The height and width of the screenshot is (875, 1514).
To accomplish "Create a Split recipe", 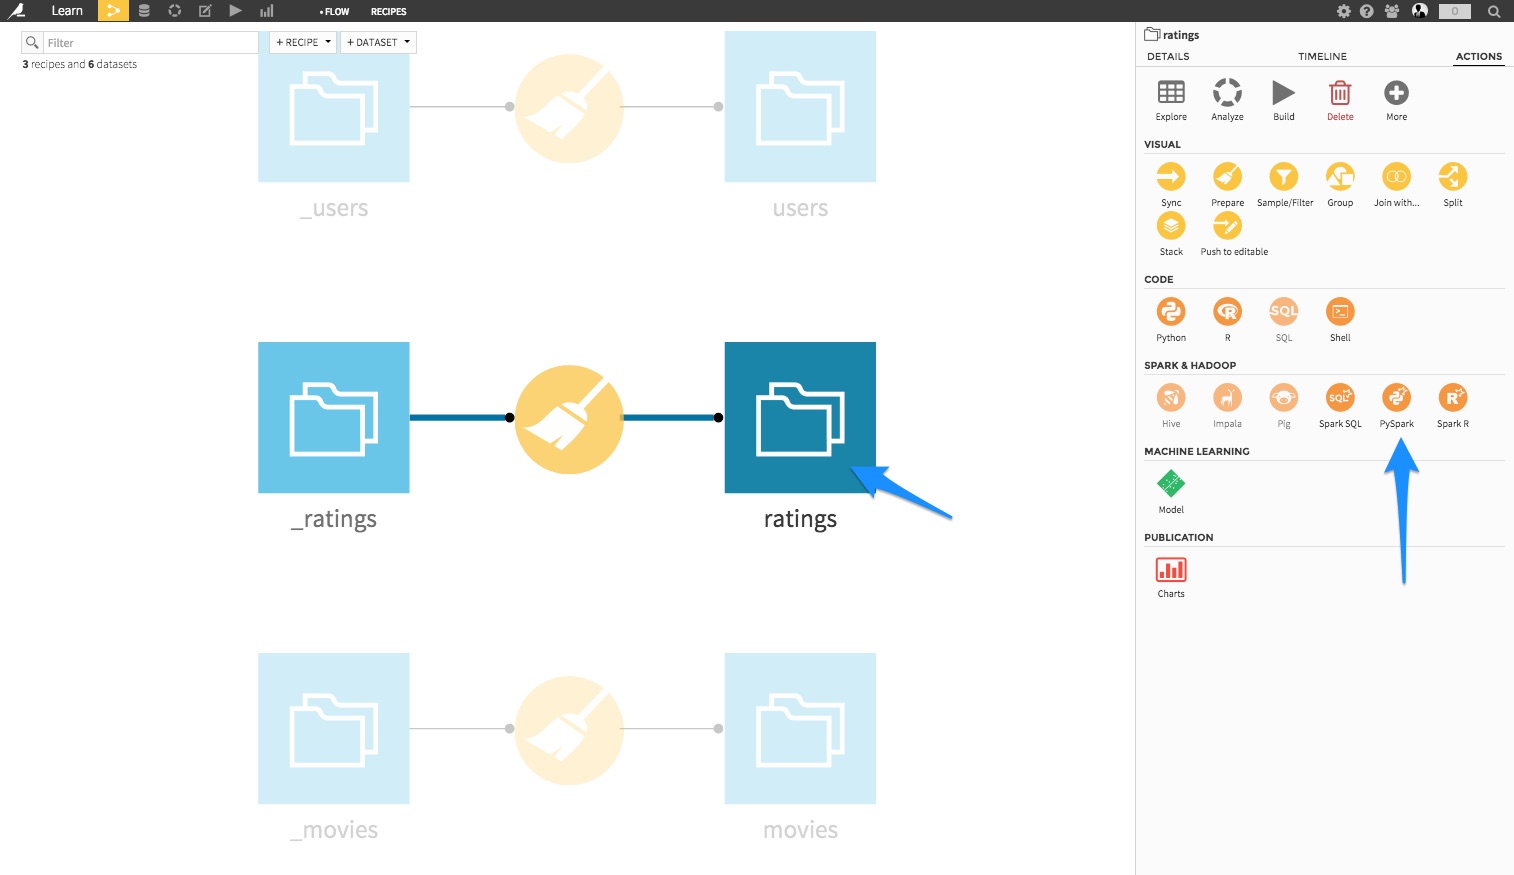I will (1452, 184).
